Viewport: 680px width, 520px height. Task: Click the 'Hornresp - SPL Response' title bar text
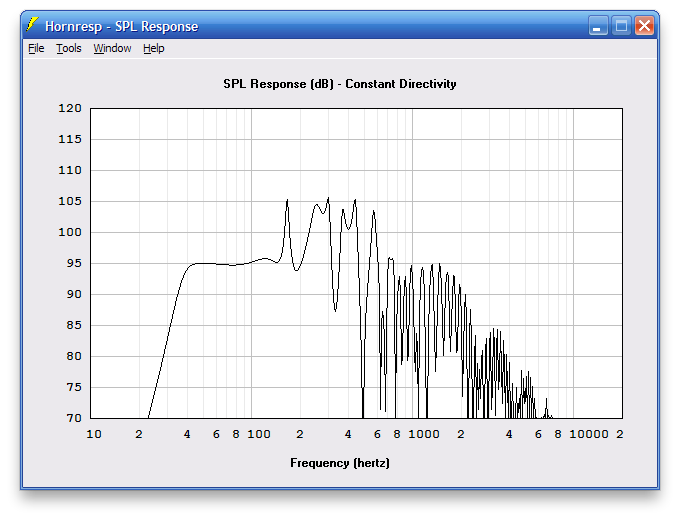tap(121, 26)
